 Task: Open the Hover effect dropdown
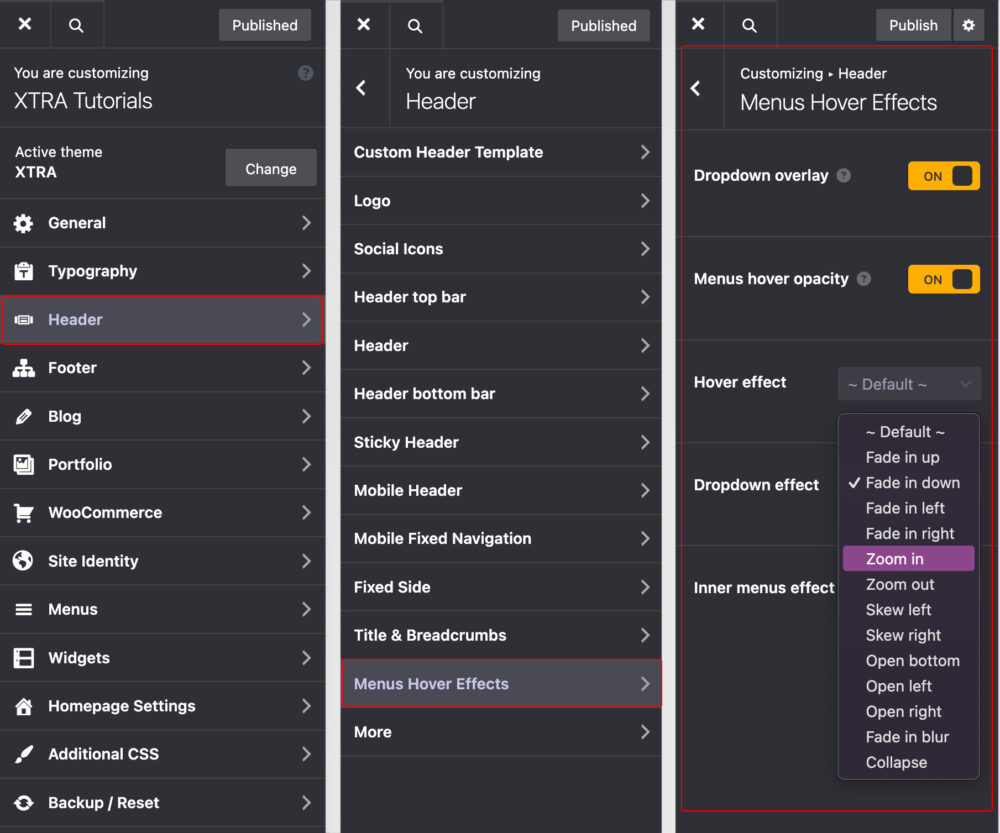(909, 384)
